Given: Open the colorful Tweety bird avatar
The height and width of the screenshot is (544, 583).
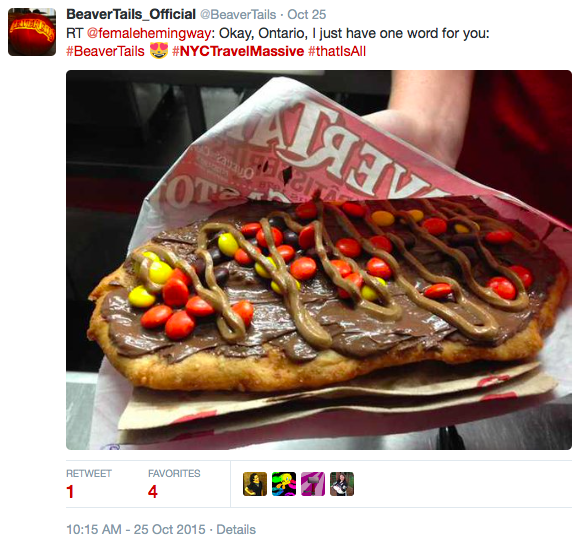Looking at the screenshot, I should click(284, 484).
